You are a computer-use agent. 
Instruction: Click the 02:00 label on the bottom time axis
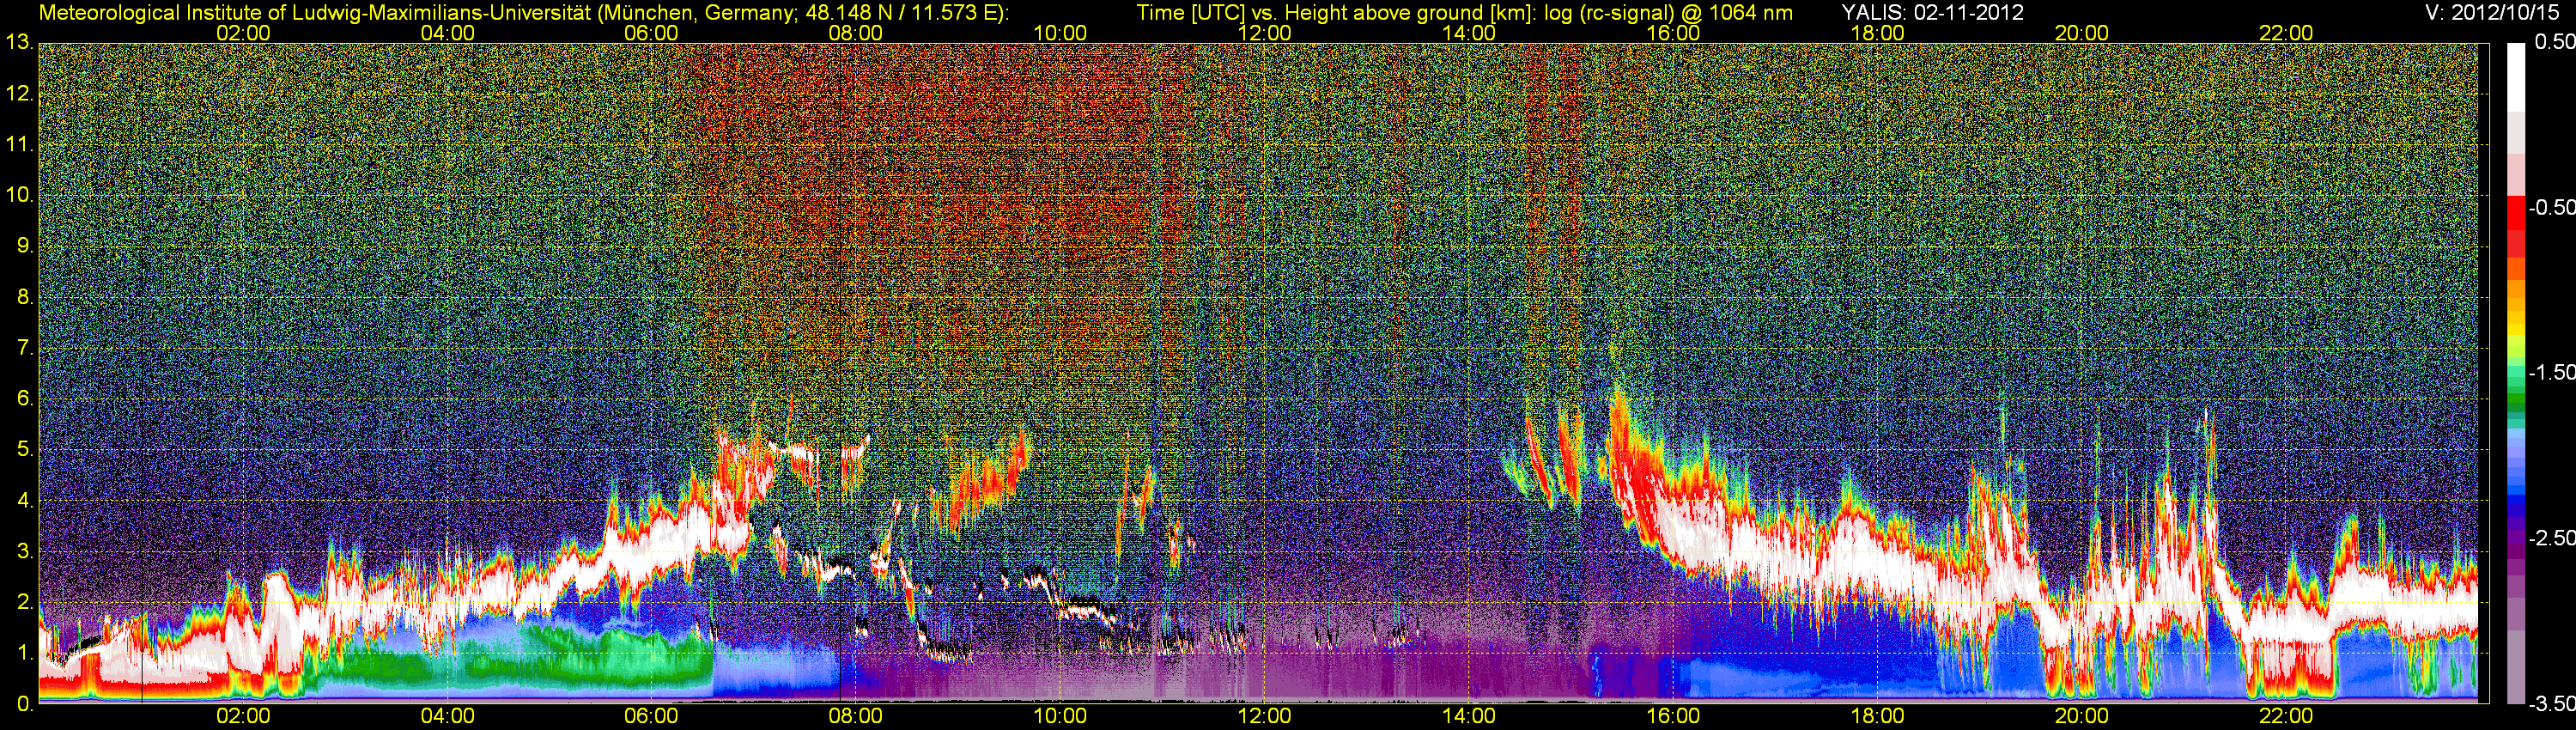243,716
